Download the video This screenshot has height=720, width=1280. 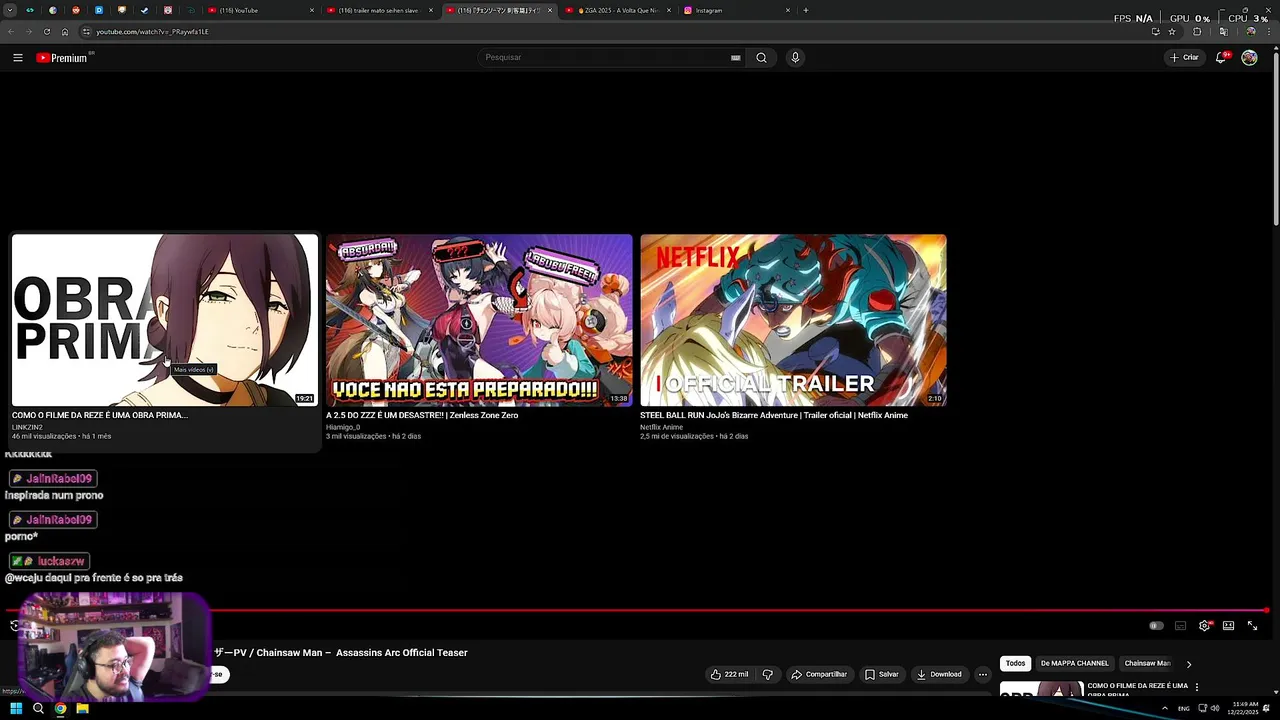(939, 675)
